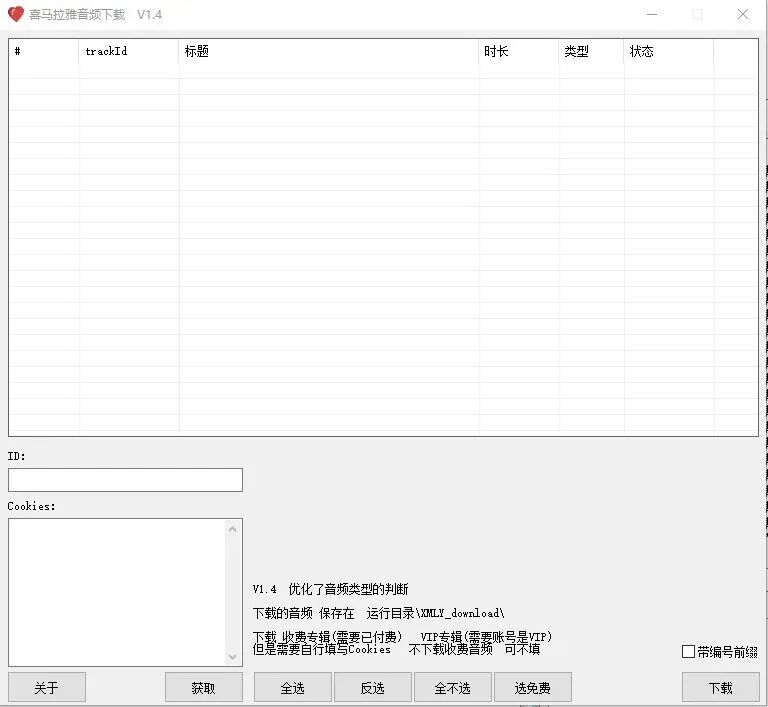Screen dimensions: 768x707
Task: Open the 关于 about dialog
Action: (47, 687)
